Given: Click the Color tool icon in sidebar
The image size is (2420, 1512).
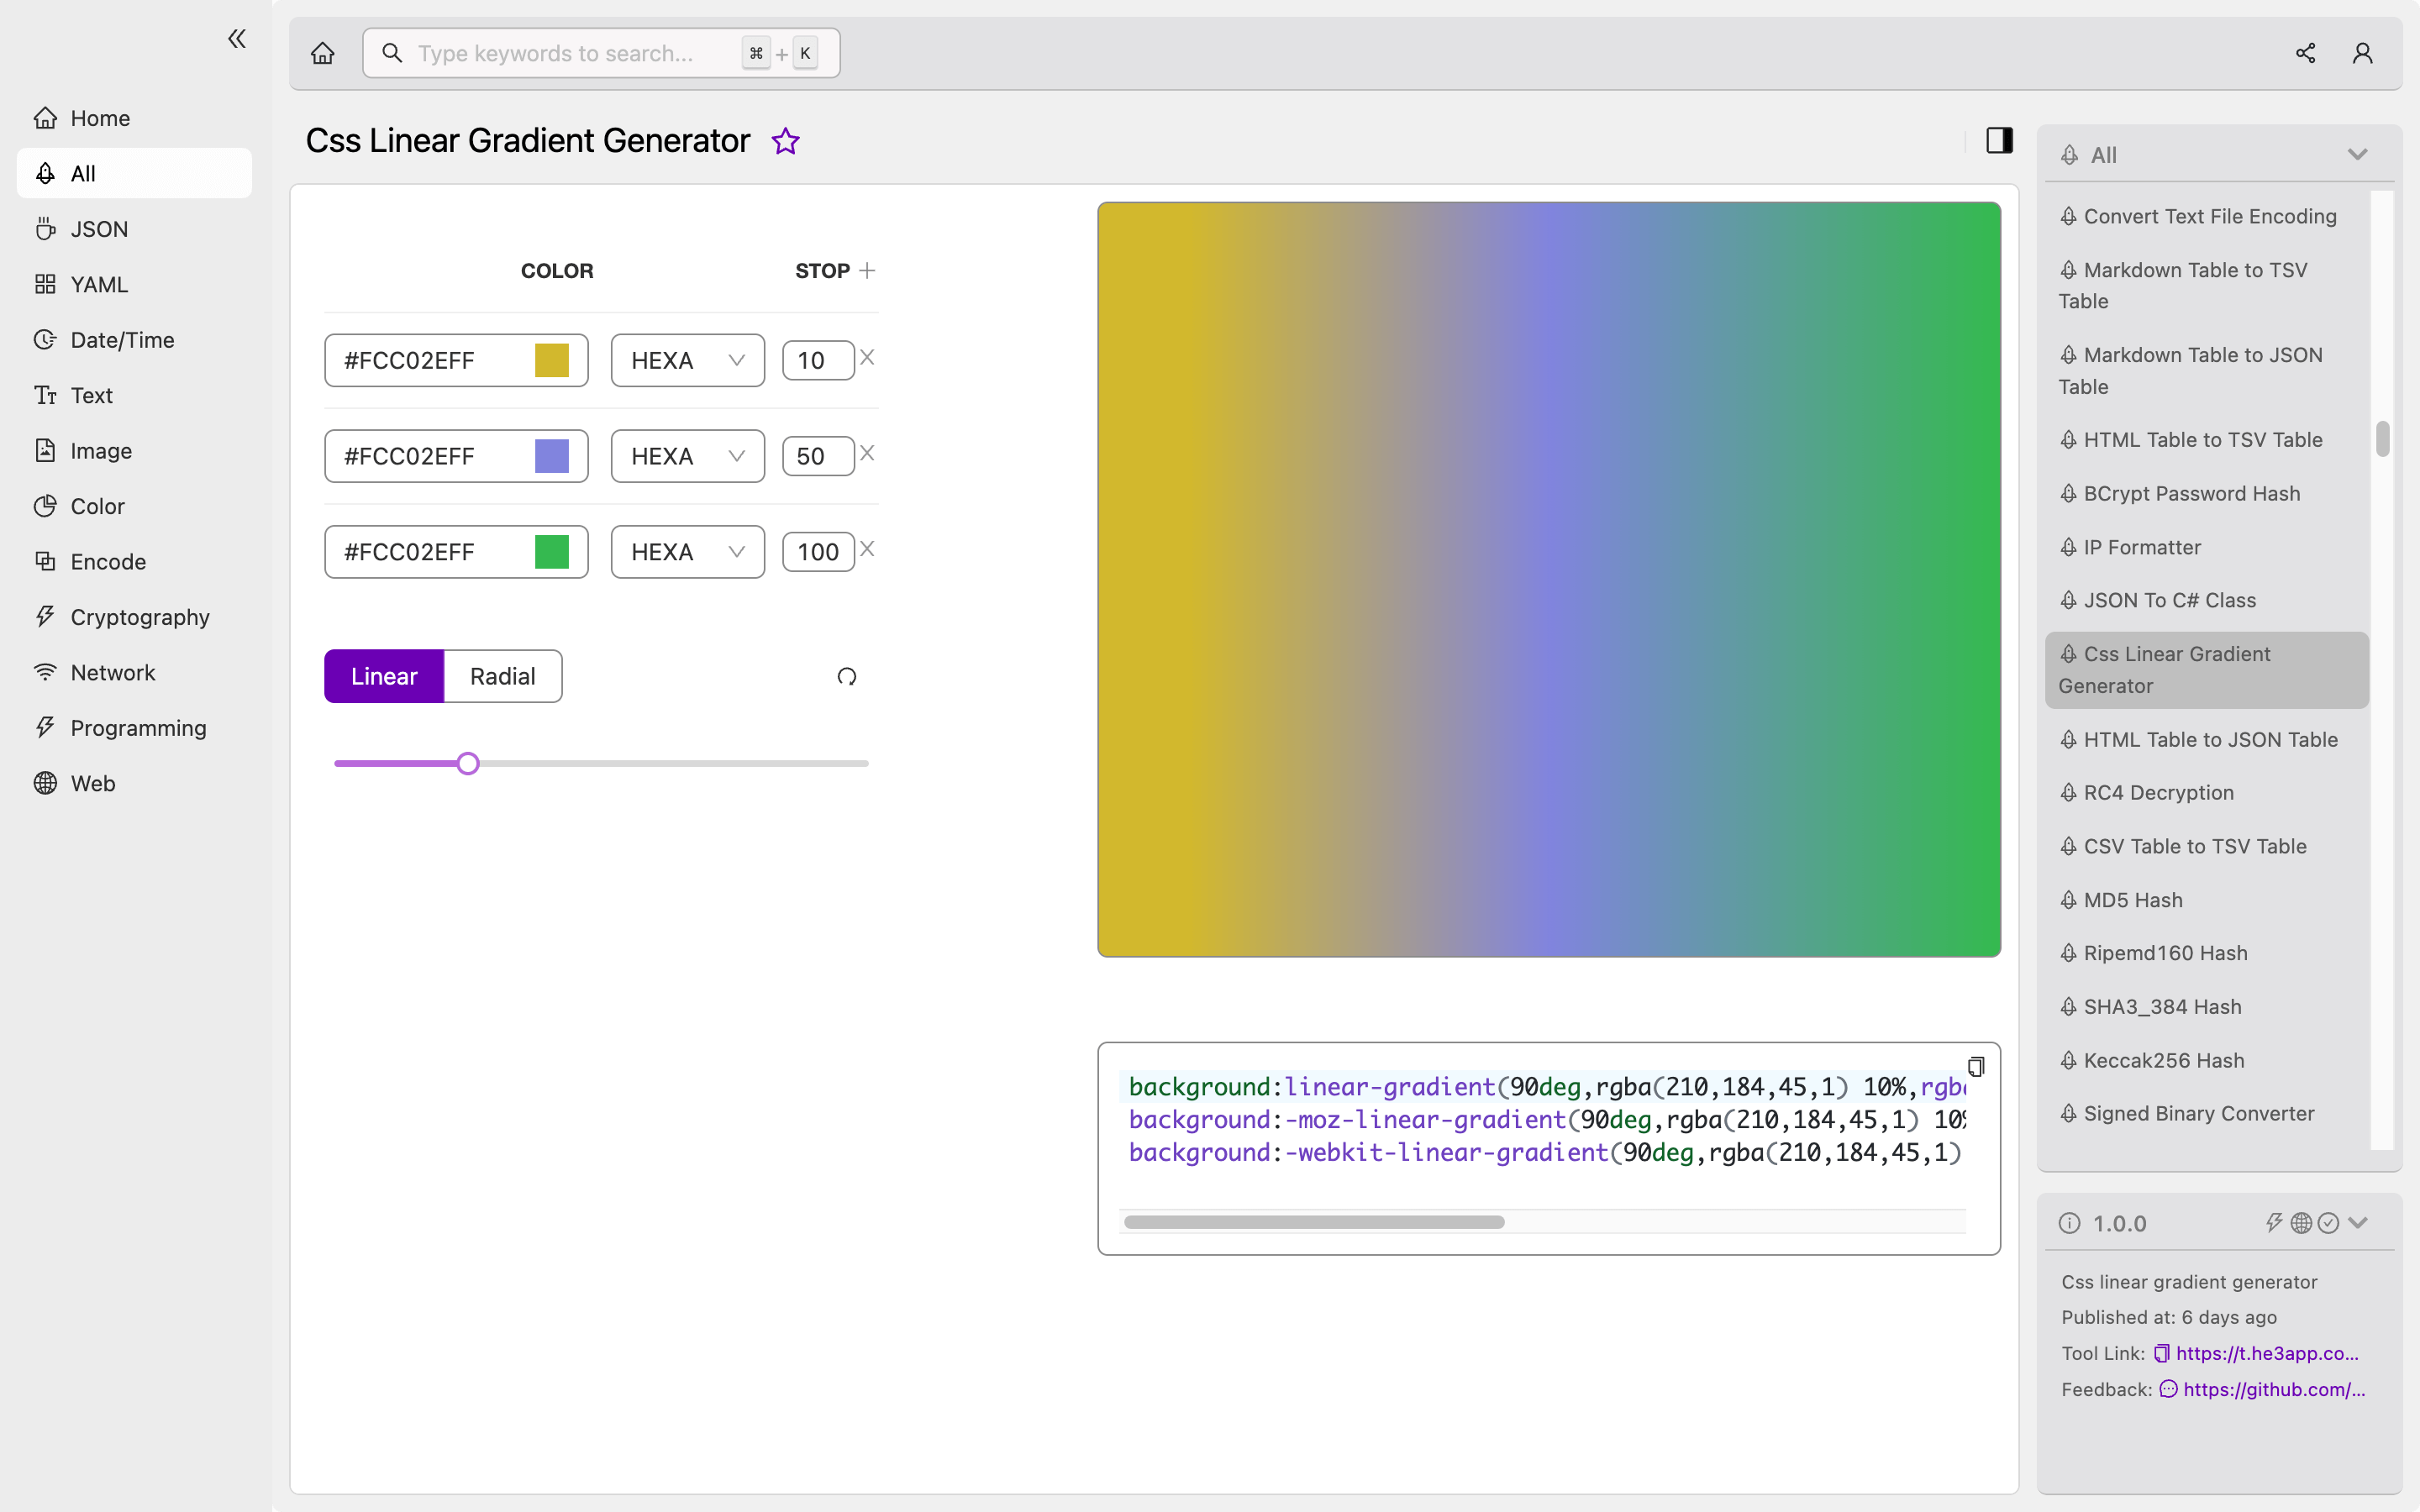Looking at the screenshot, I should pyautogui.click(x=42, y=505).
